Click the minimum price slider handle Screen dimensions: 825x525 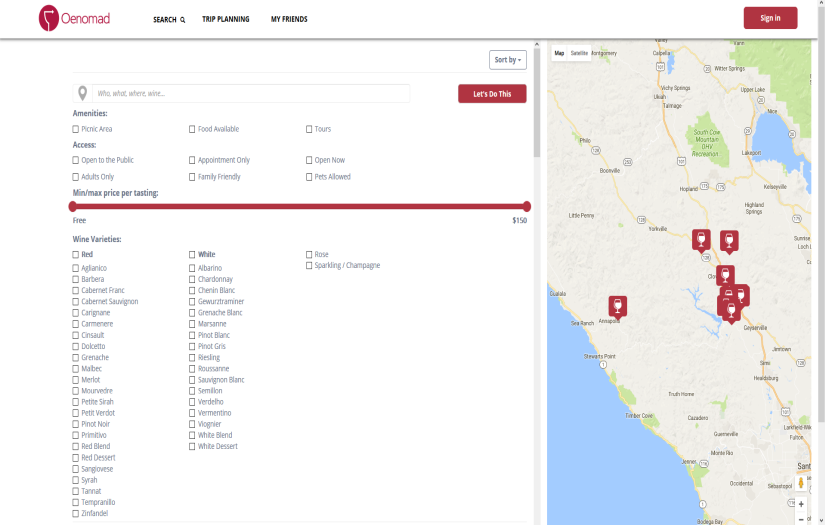click(x=73, y=206)
